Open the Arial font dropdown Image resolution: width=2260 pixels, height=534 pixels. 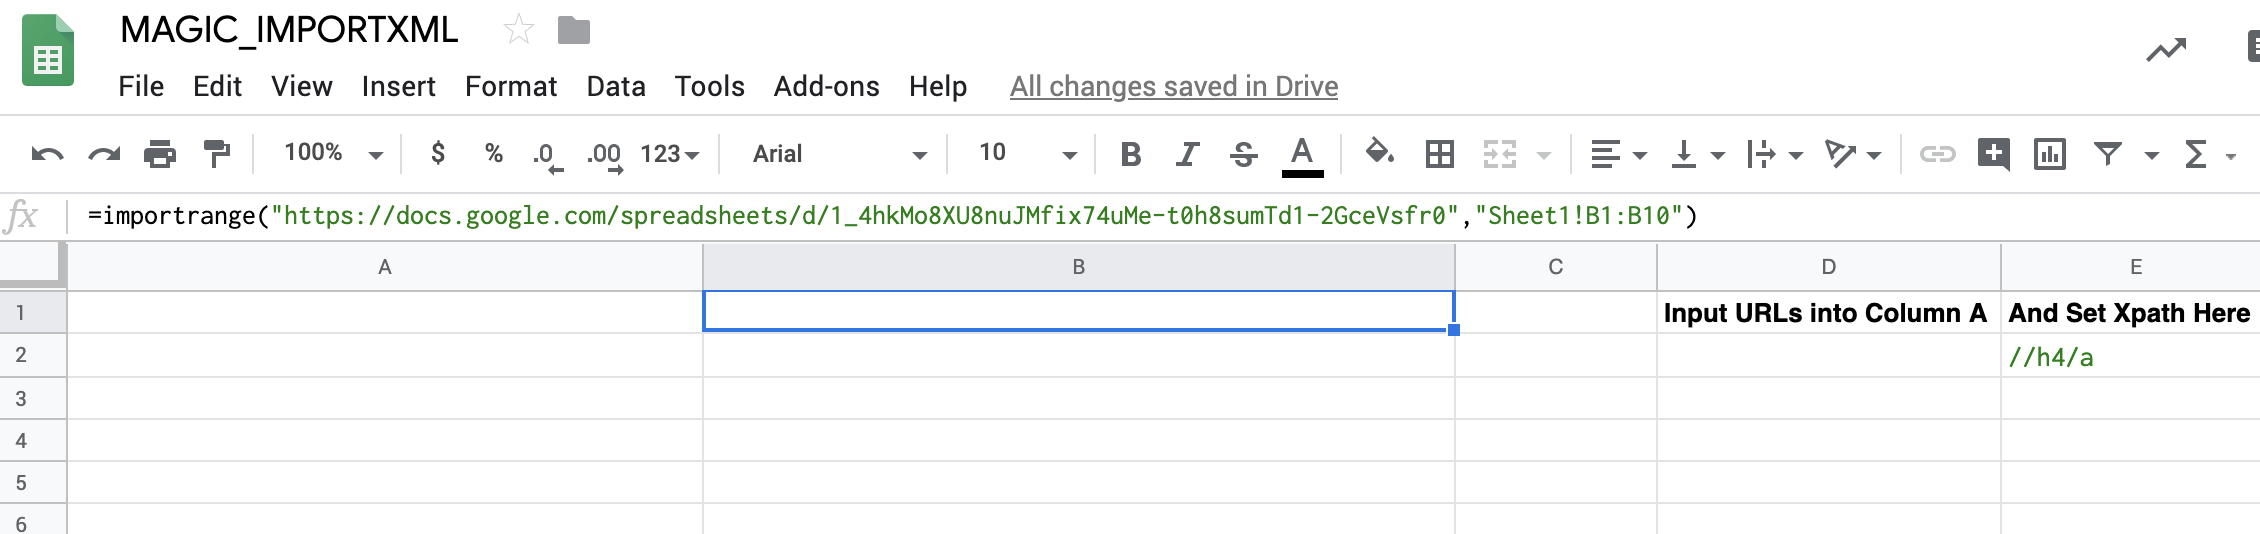[839, 154]
